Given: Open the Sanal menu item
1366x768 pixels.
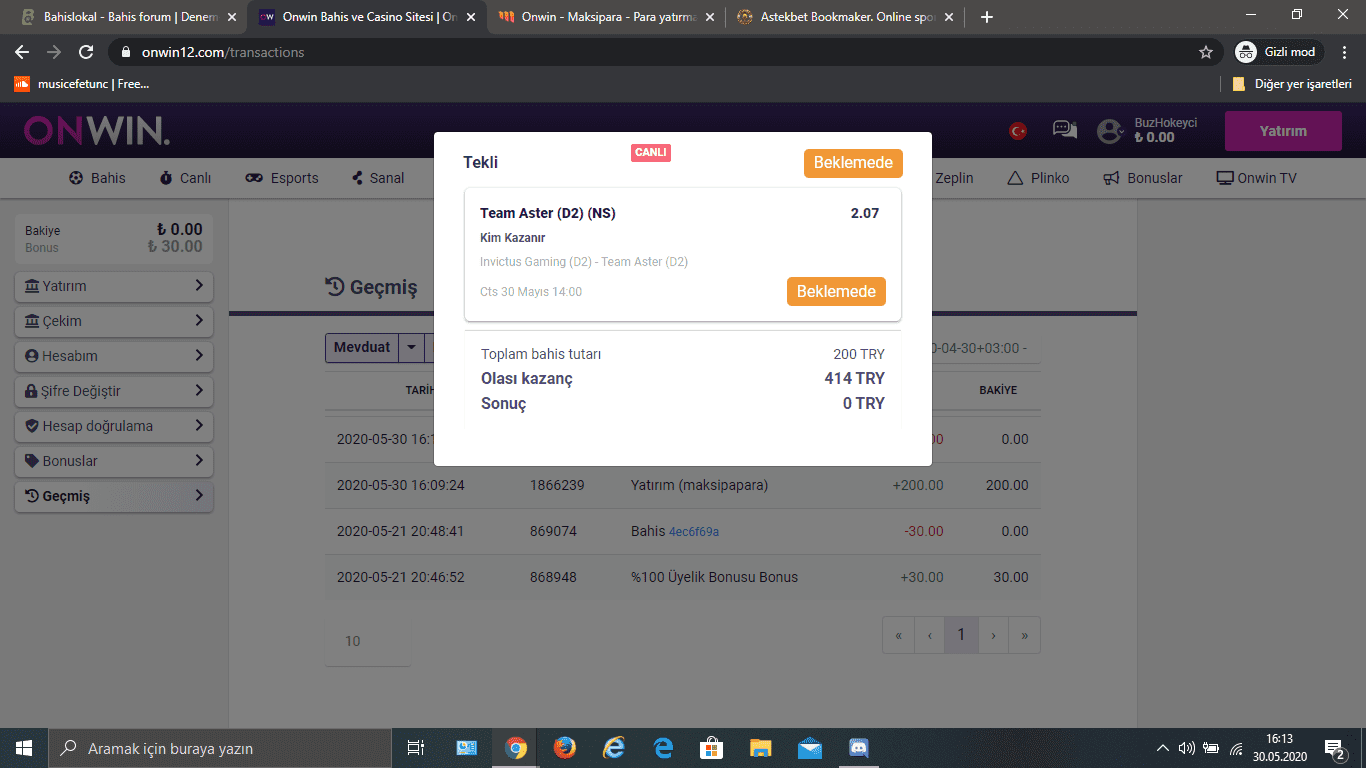Looking at the screenshot, I should (378, 178).
